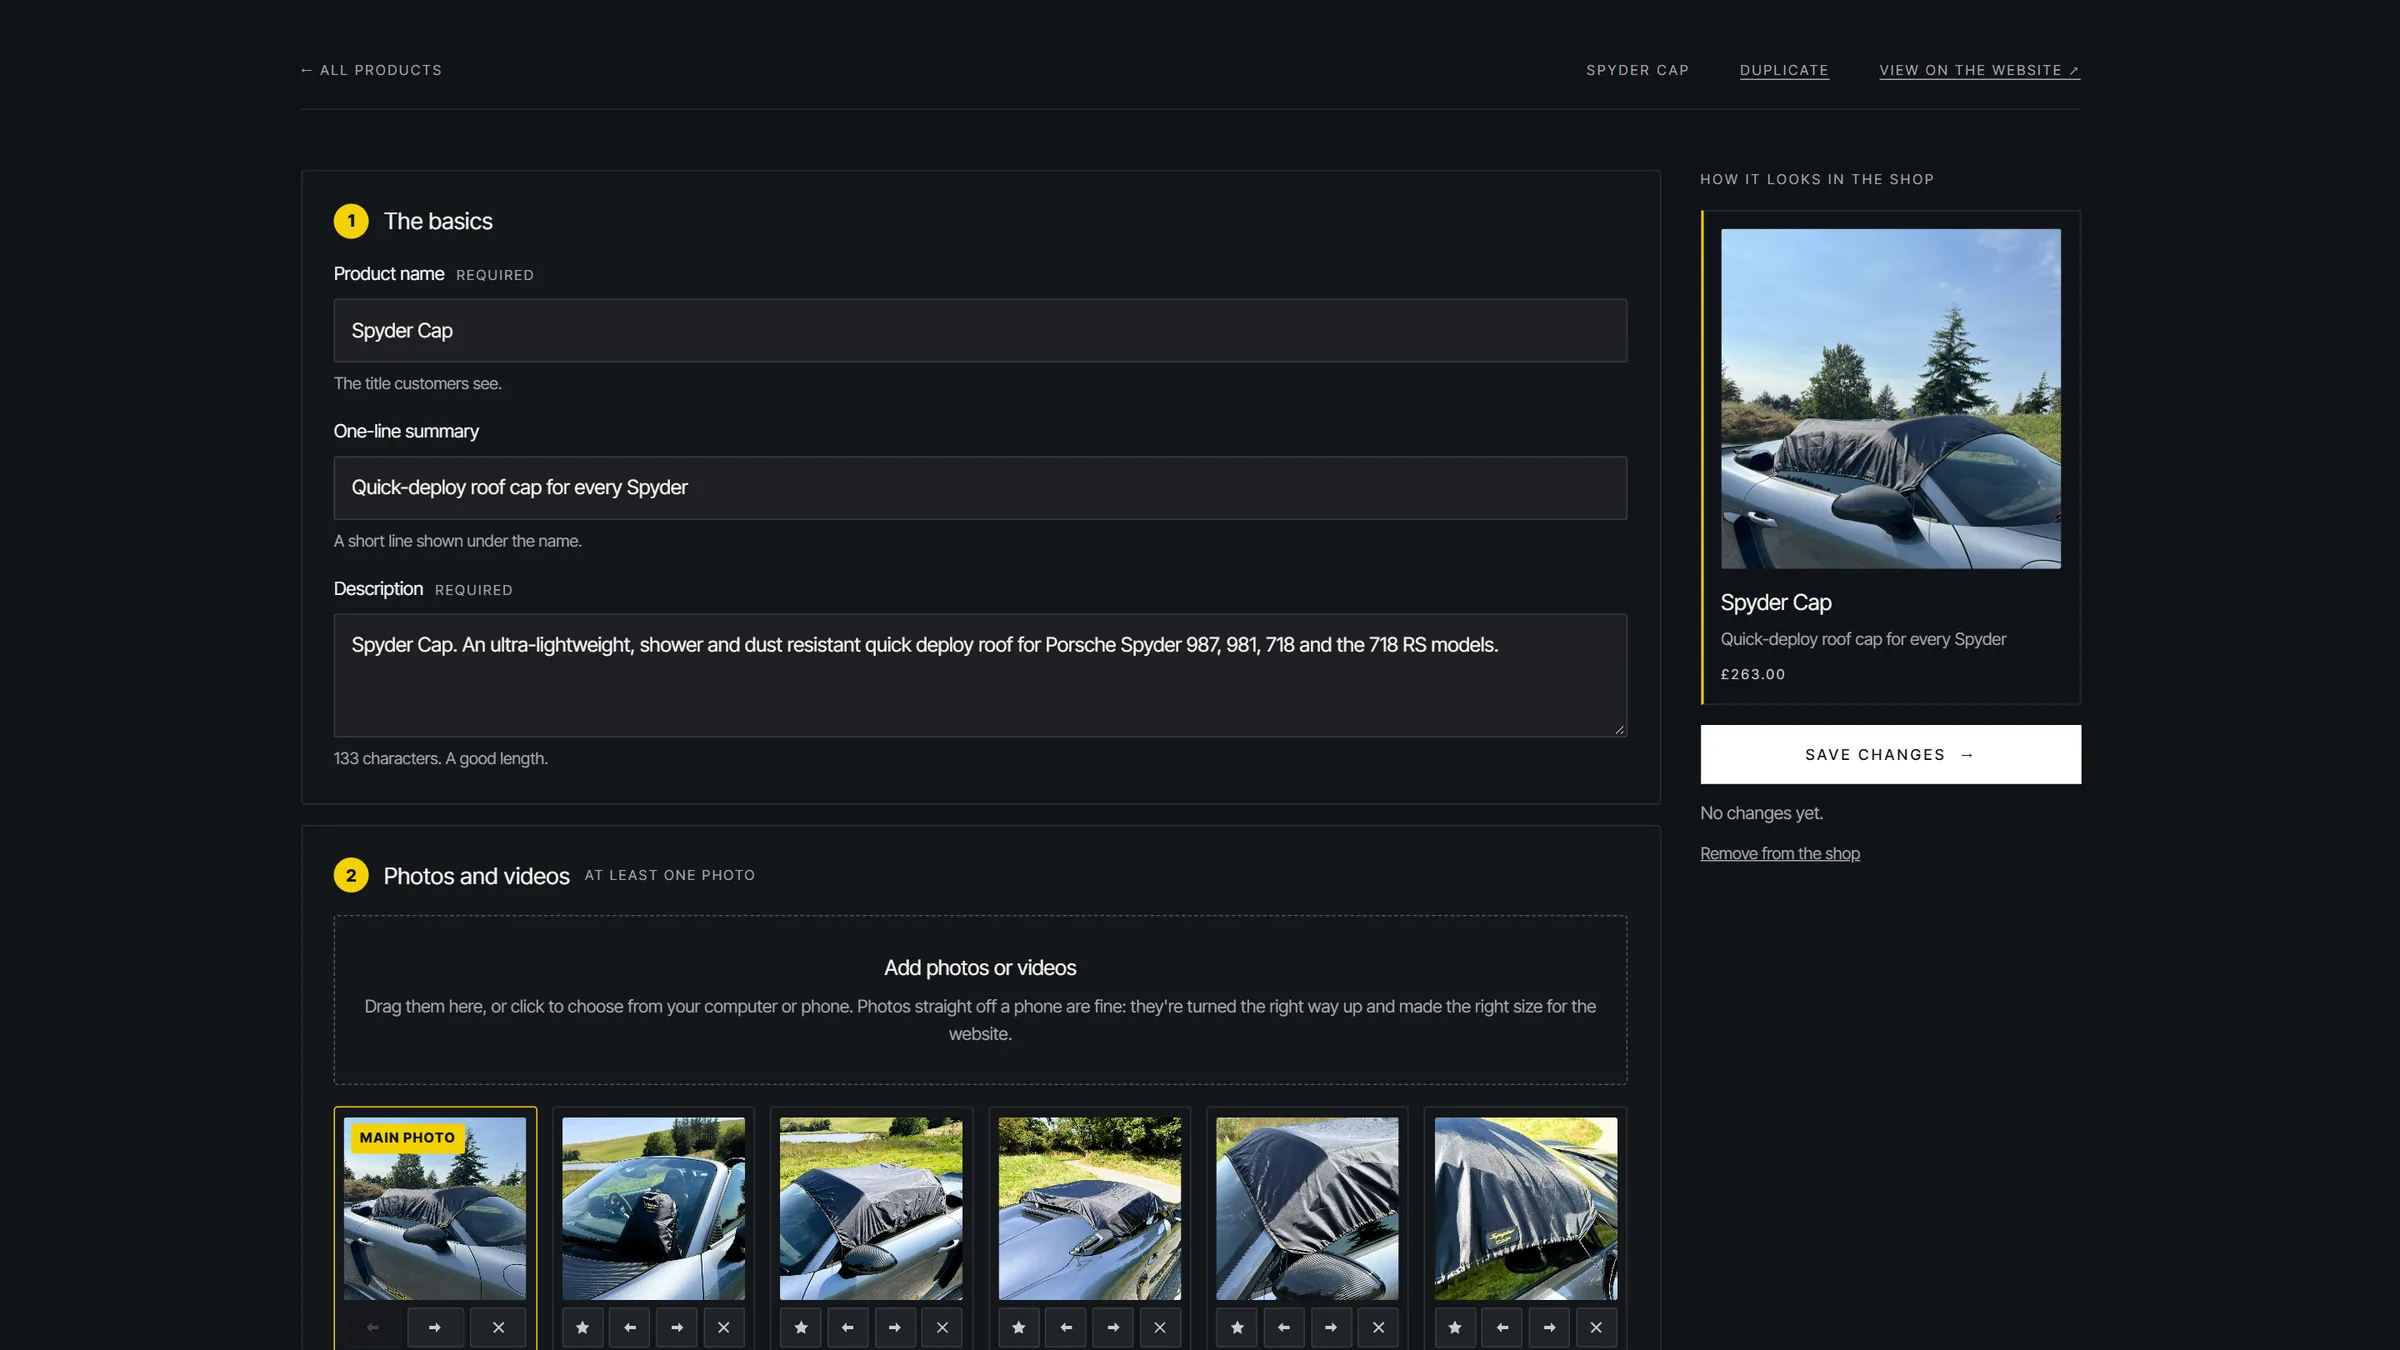Move fourth photo right
The width and height of the screenshot is (2400, 1350).
coord(1113,1327)
